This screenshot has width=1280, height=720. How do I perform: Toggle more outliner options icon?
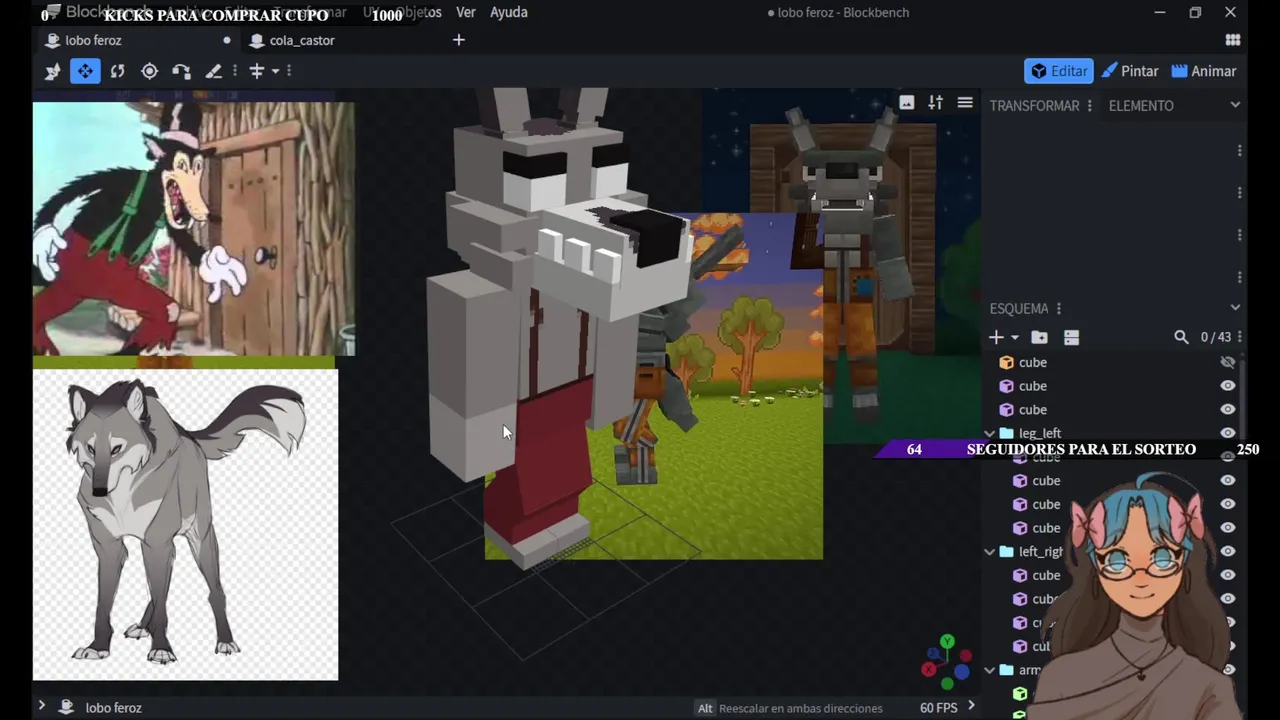coord(1071,337)
